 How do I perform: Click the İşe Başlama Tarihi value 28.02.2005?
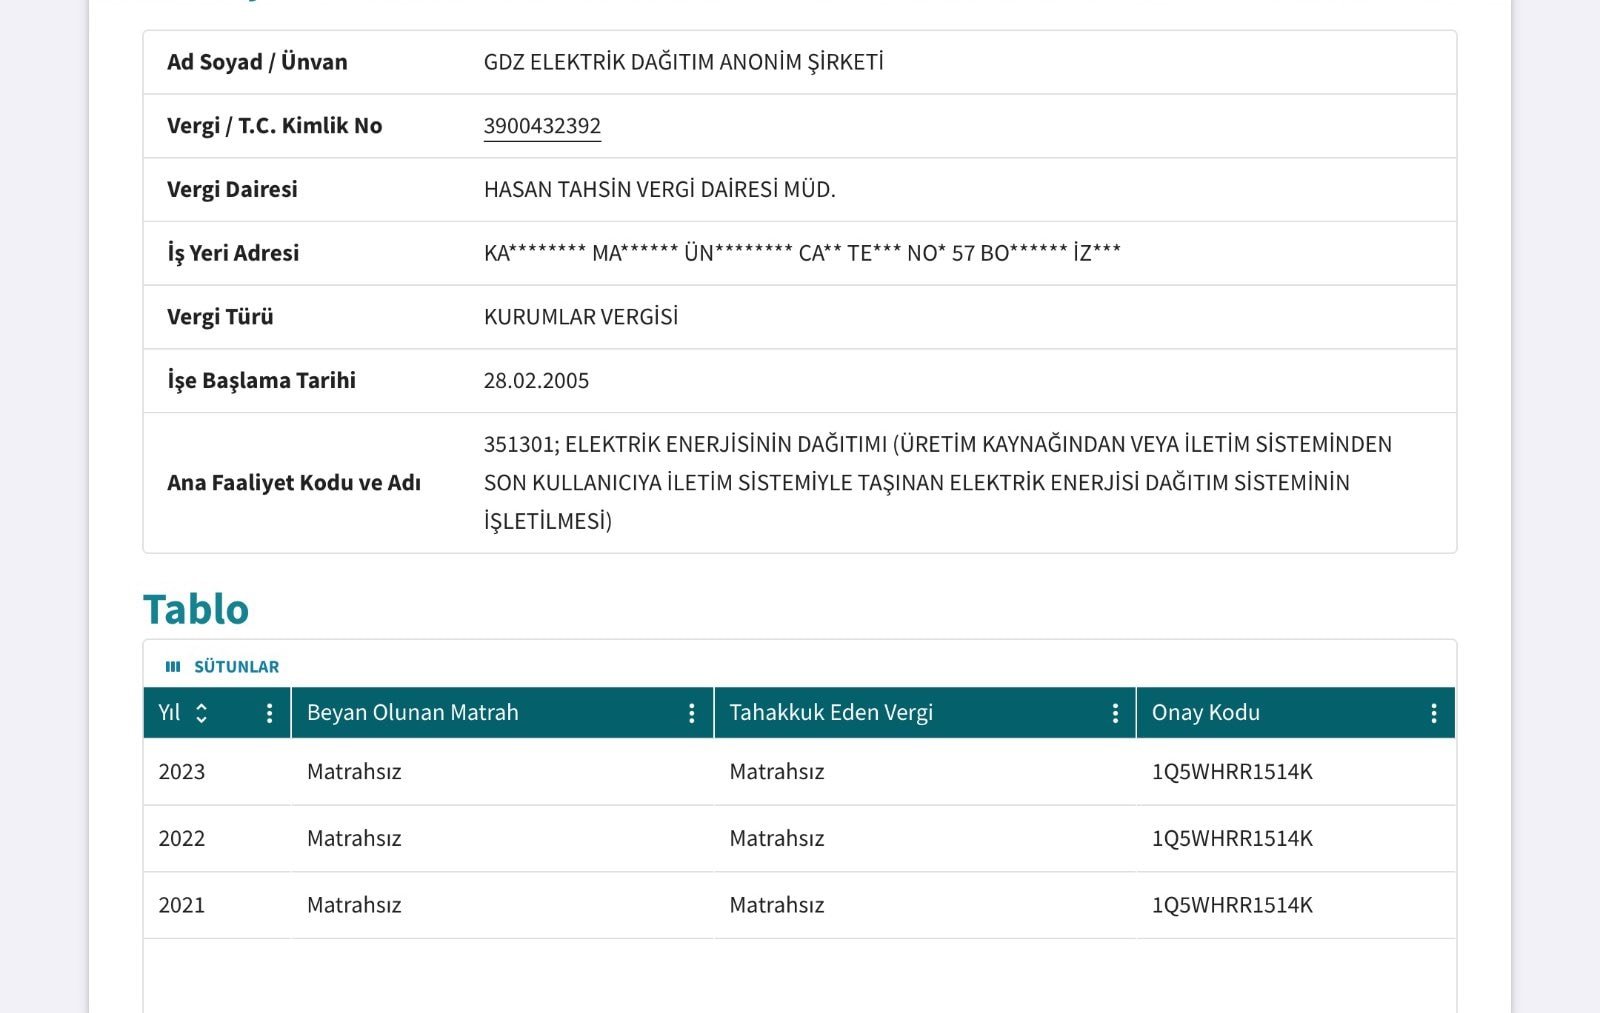[x=536, y=381]
